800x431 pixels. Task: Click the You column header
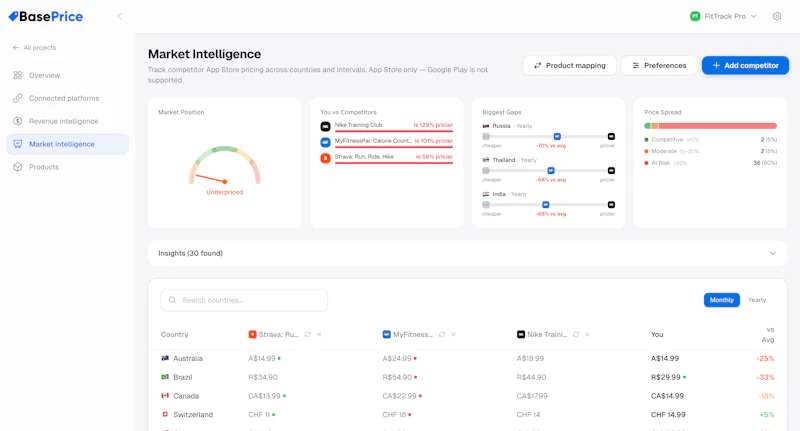pyautogui.click(x=657, y=335)
